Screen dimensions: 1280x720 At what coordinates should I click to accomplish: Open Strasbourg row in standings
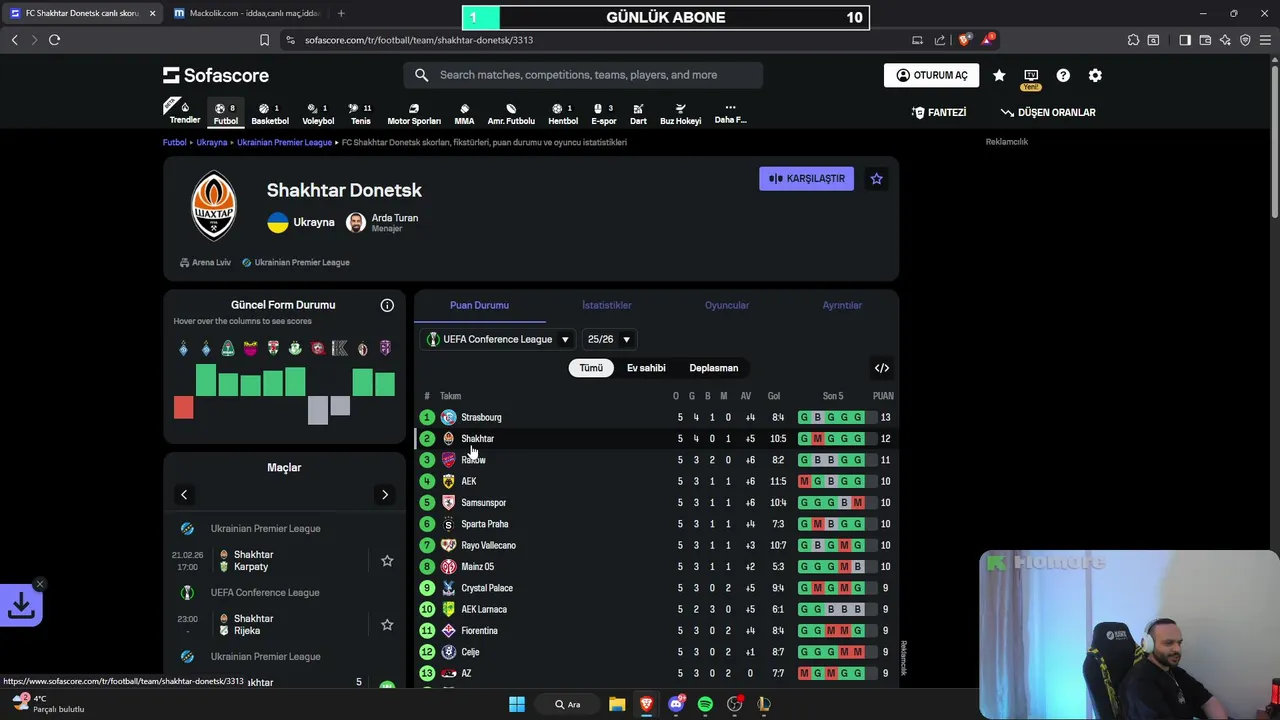point(656,417)
